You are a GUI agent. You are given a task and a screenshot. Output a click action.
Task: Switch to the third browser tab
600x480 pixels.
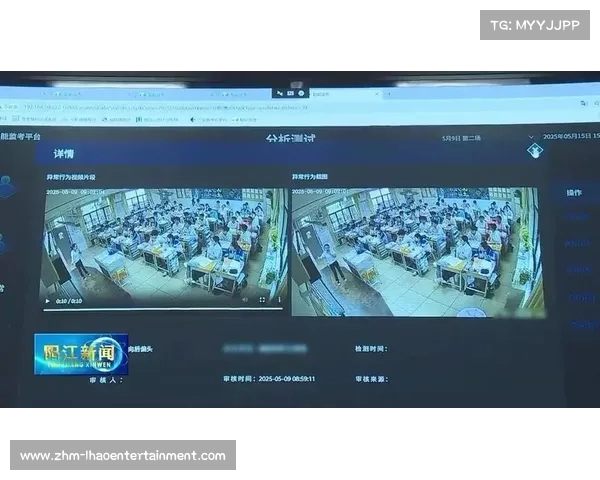(x=228, y=94)
